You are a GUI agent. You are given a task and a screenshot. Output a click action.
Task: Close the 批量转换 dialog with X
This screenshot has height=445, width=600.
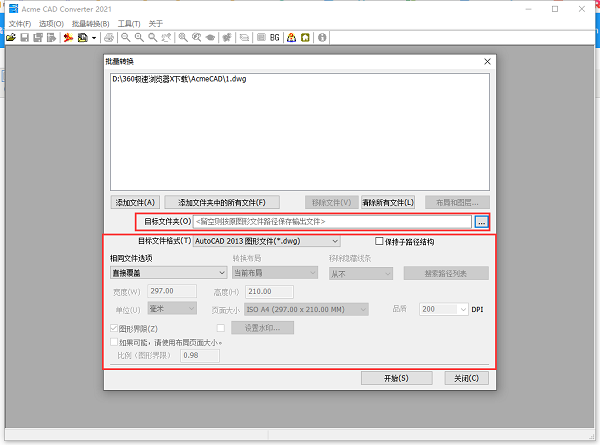pyautogui.click(x=487, y=62)
